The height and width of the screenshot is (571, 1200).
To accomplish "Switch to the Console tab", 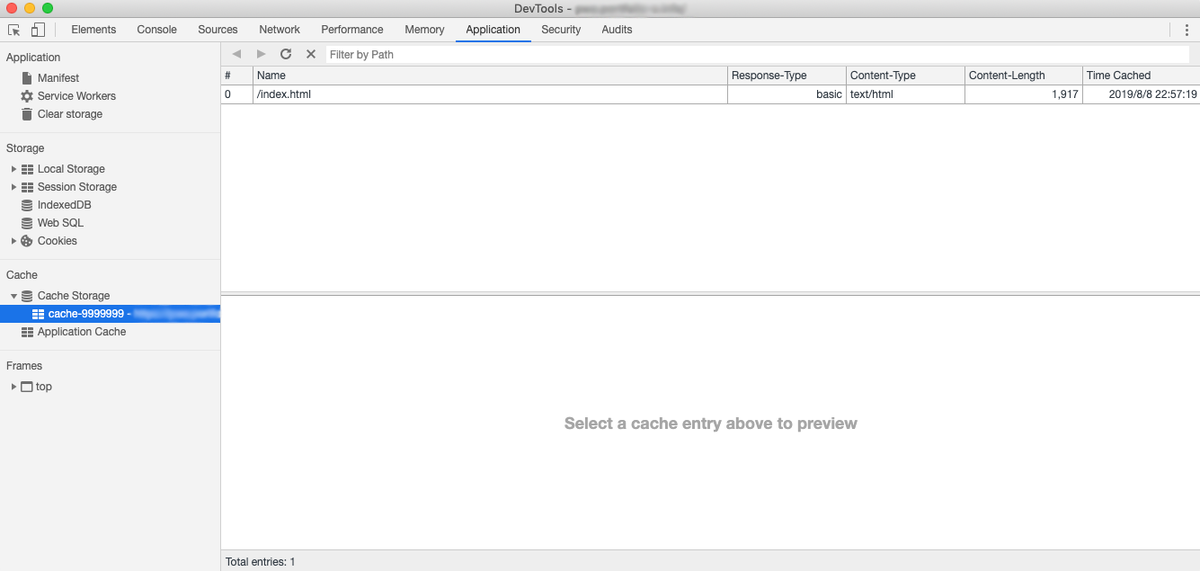I will (x=157, y=30).
